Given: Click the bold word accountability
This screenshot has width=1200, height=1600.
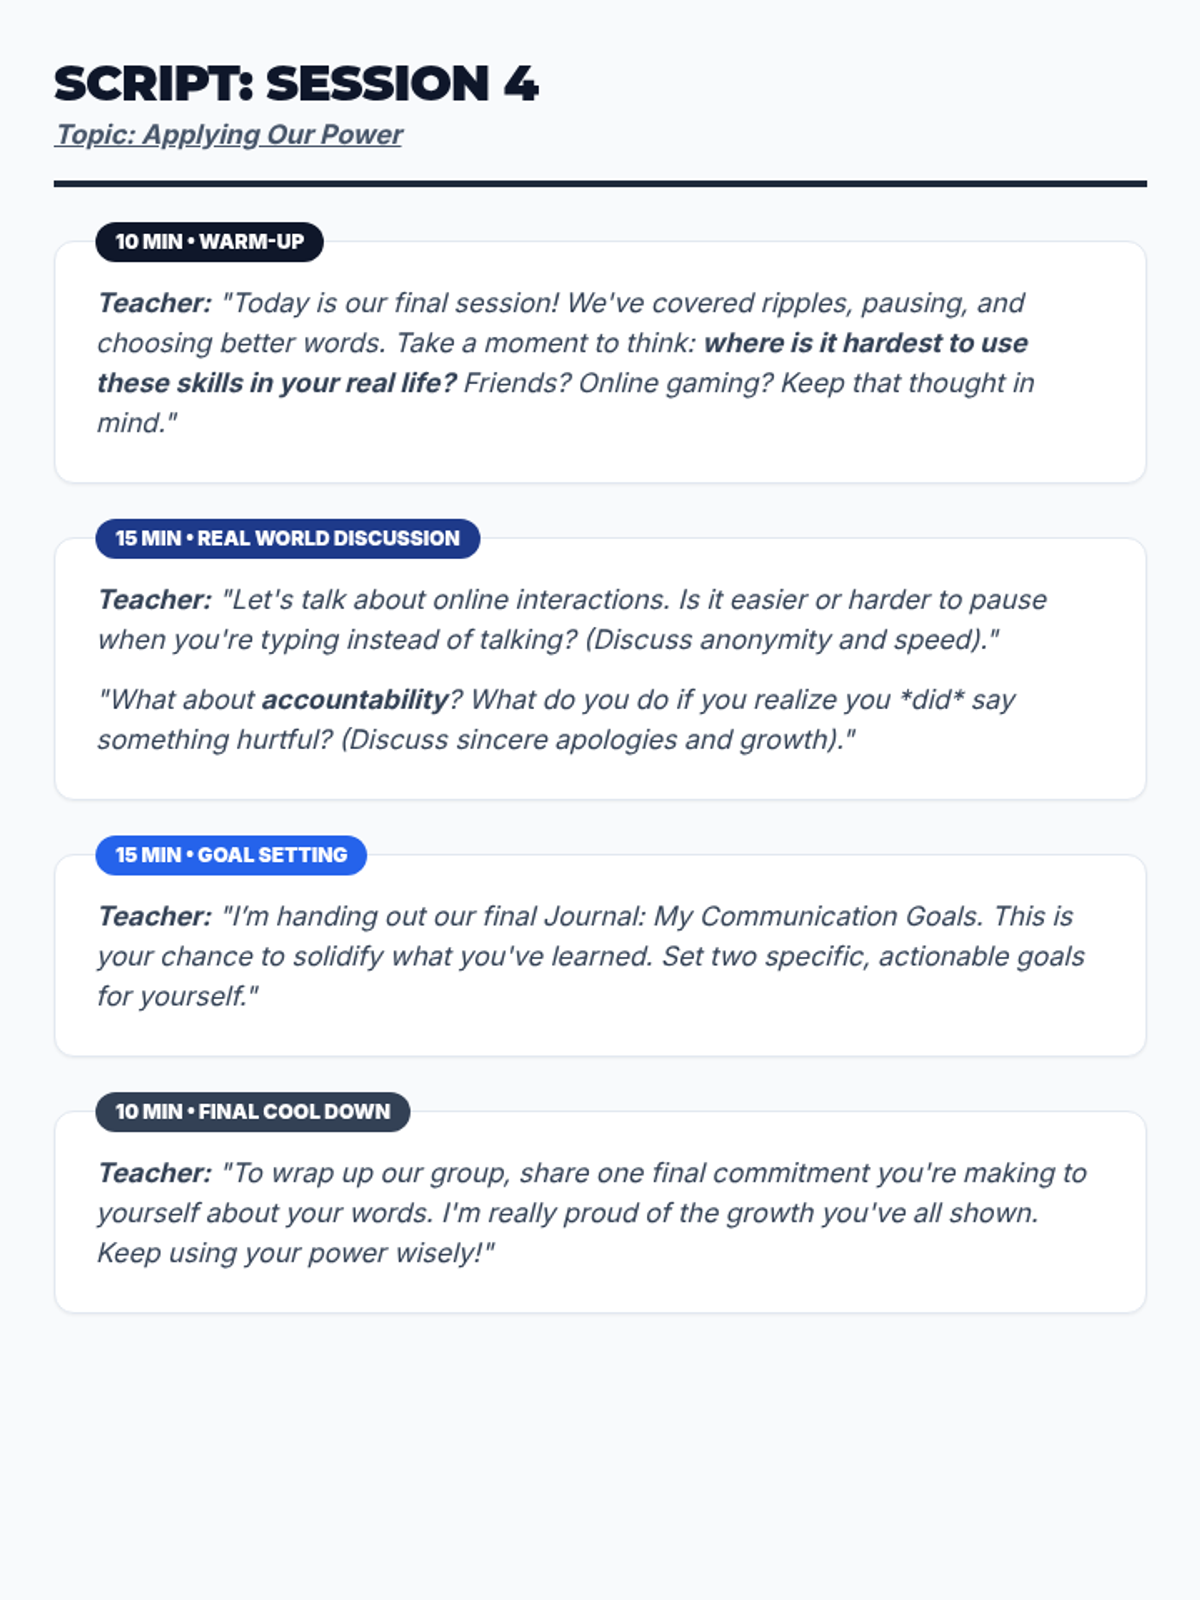Looking at the screenshot, I should coord(355,699).
